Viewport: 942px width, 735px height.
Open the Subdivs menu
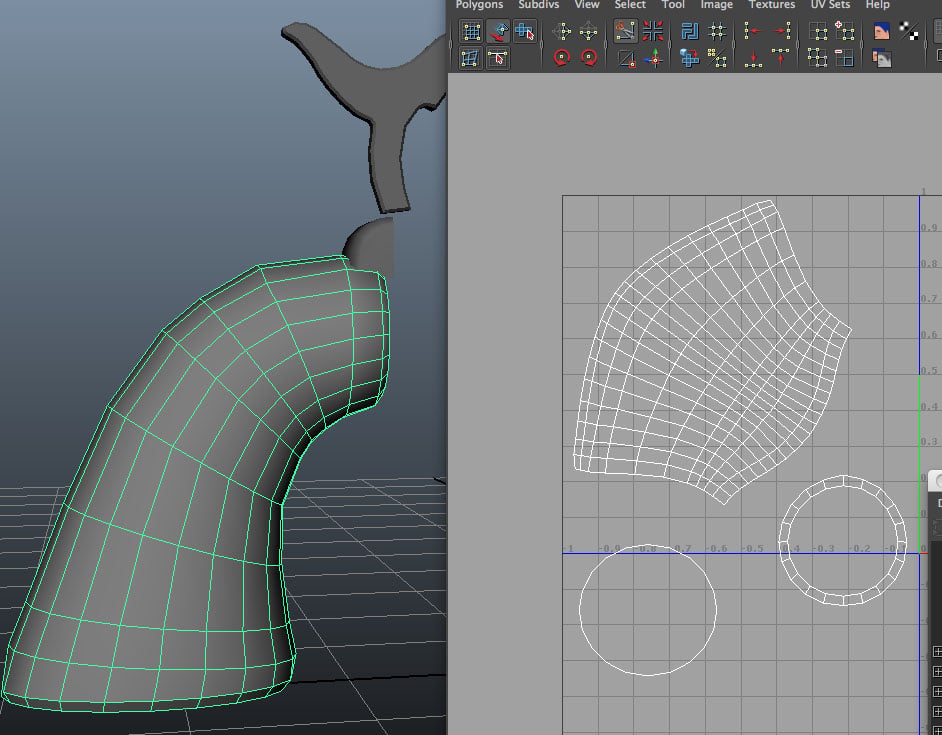(538, 5)
